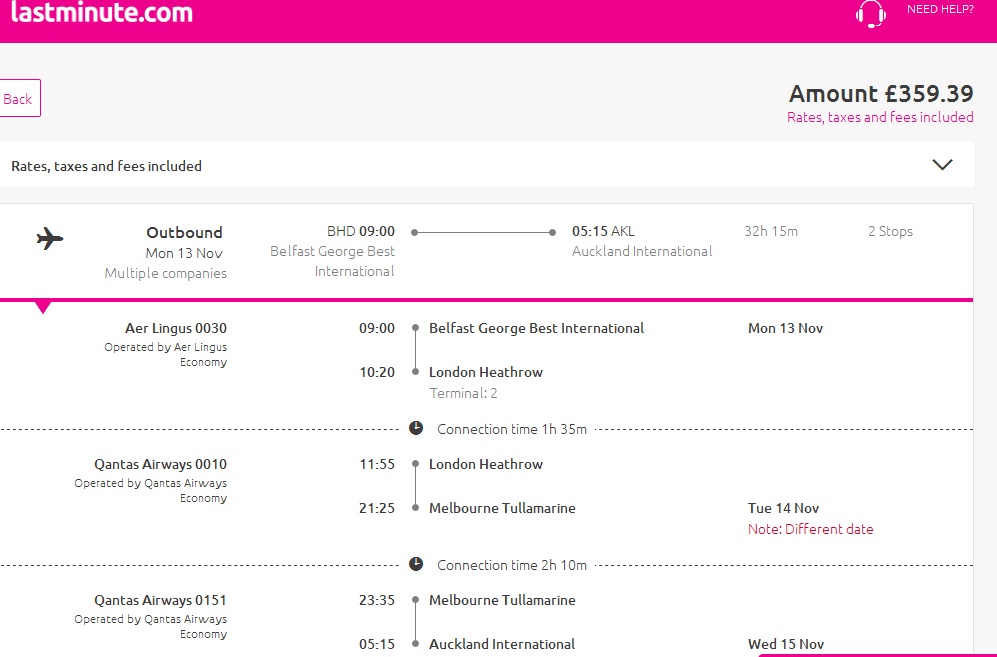997x657 pixels.
Task: Click 'Connection time 1h 35m' text
Action: [x=512, y=429]
